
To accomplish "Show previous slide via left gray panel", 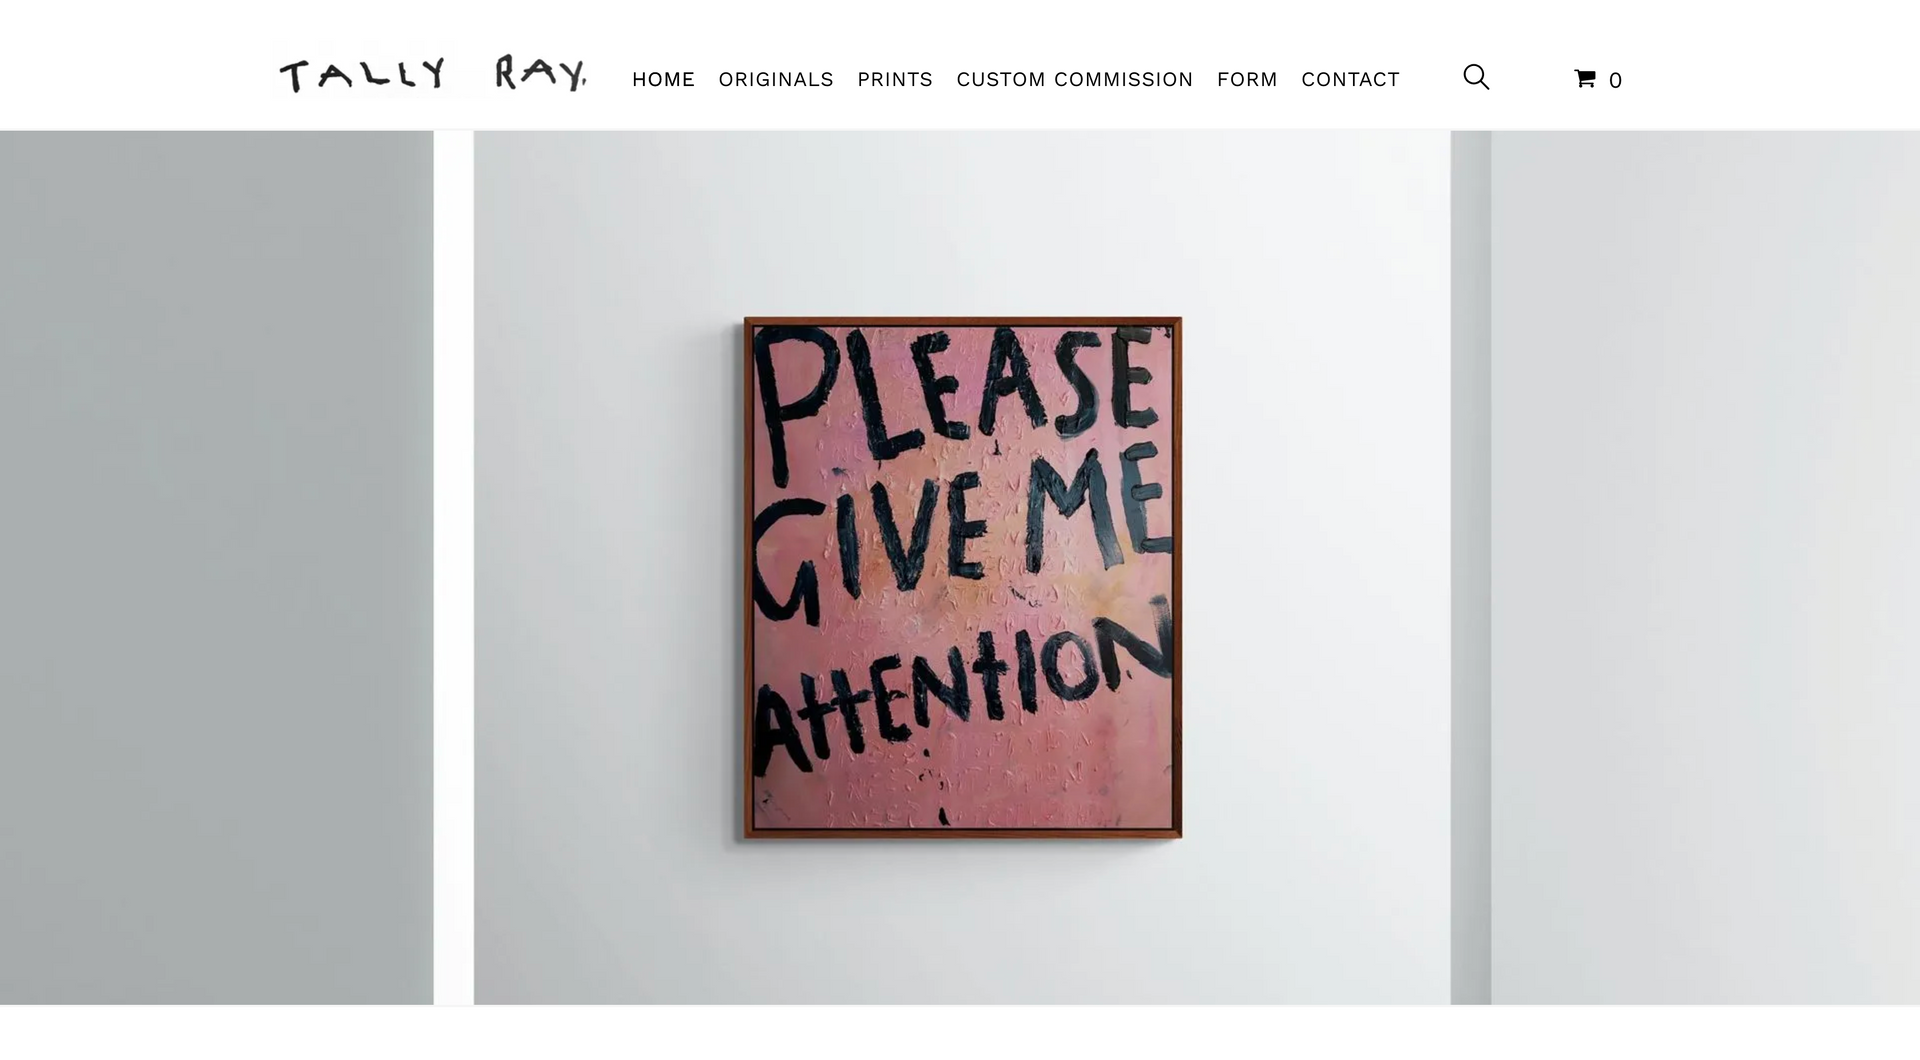I will pyautogui.click(x=216, y=567).
